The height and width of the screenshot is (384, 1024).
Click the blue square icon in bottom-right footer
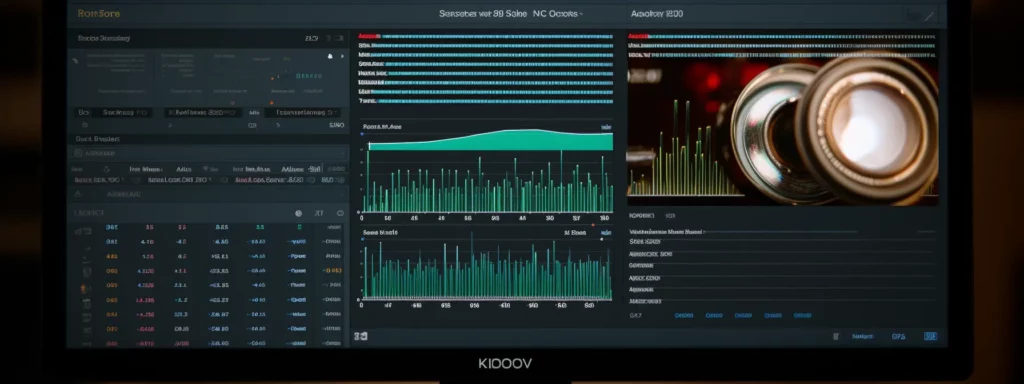(931, 336)
